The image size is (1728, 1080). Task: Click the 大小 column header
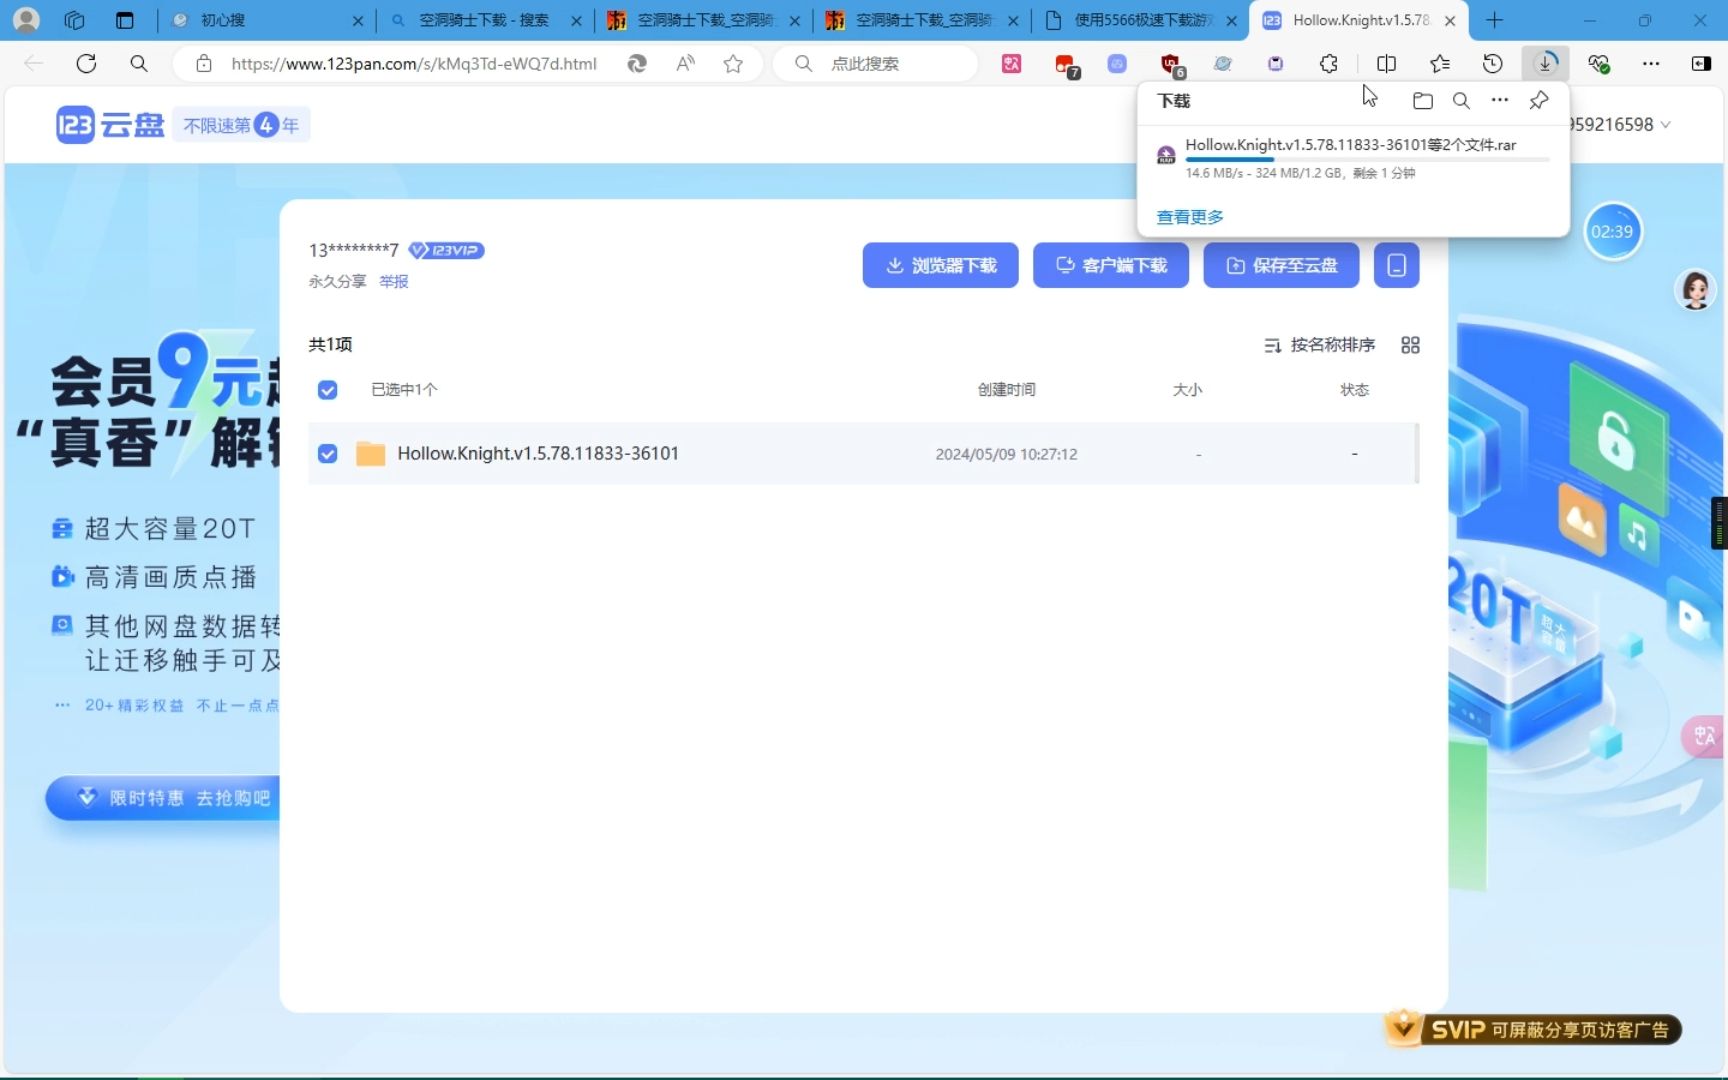click(1187, 390)
